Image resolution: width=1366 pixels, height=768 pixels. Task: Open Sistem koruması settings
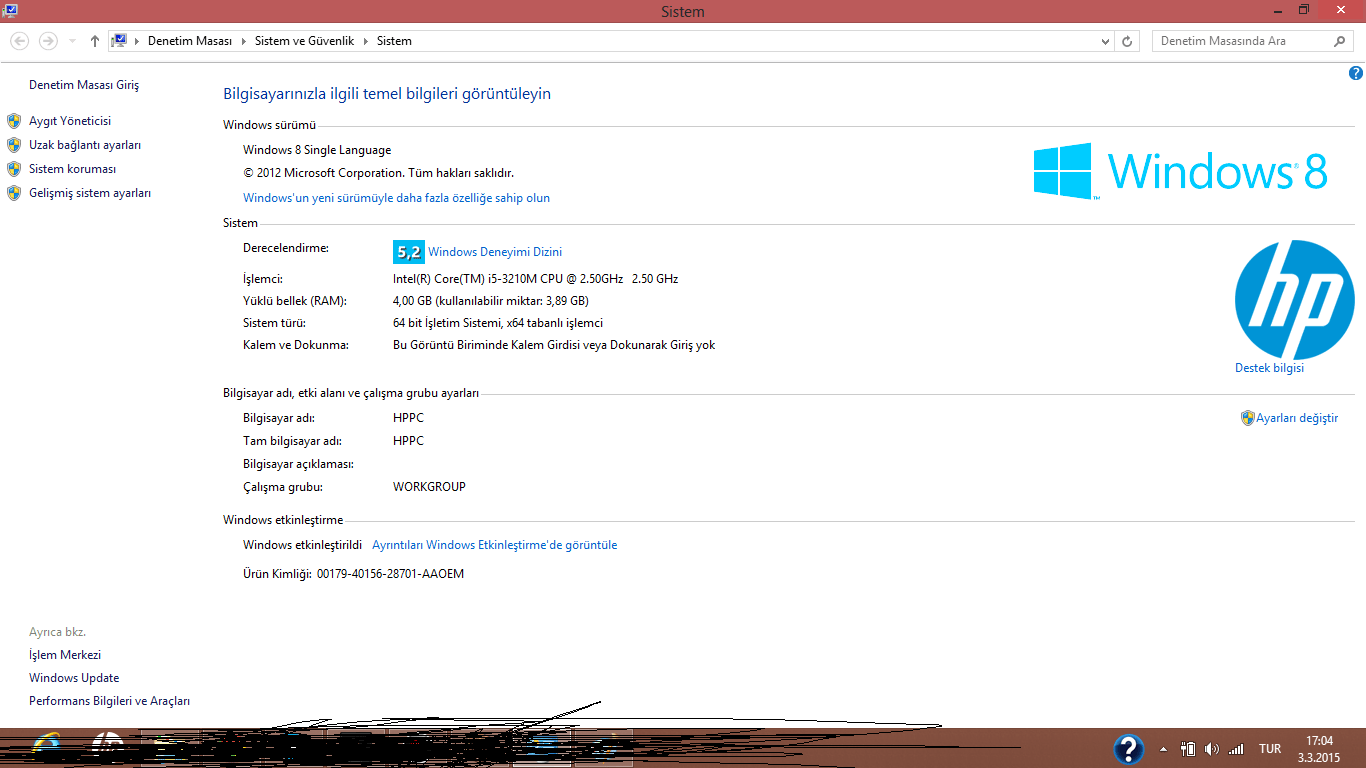pyautogui.click(x=72, y=169)
